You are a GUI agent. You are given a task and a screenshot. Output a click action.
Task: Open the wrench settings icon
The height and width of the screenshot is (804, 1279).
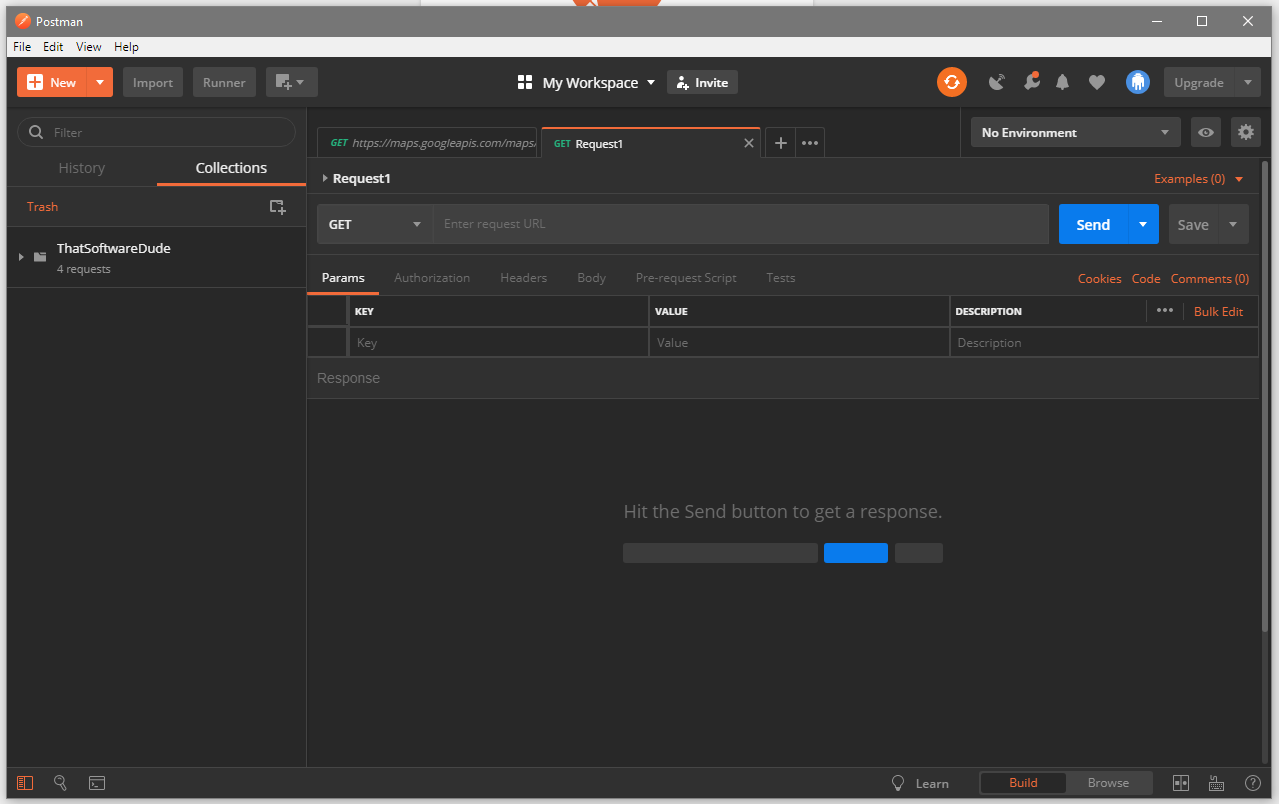(1031, 82)
